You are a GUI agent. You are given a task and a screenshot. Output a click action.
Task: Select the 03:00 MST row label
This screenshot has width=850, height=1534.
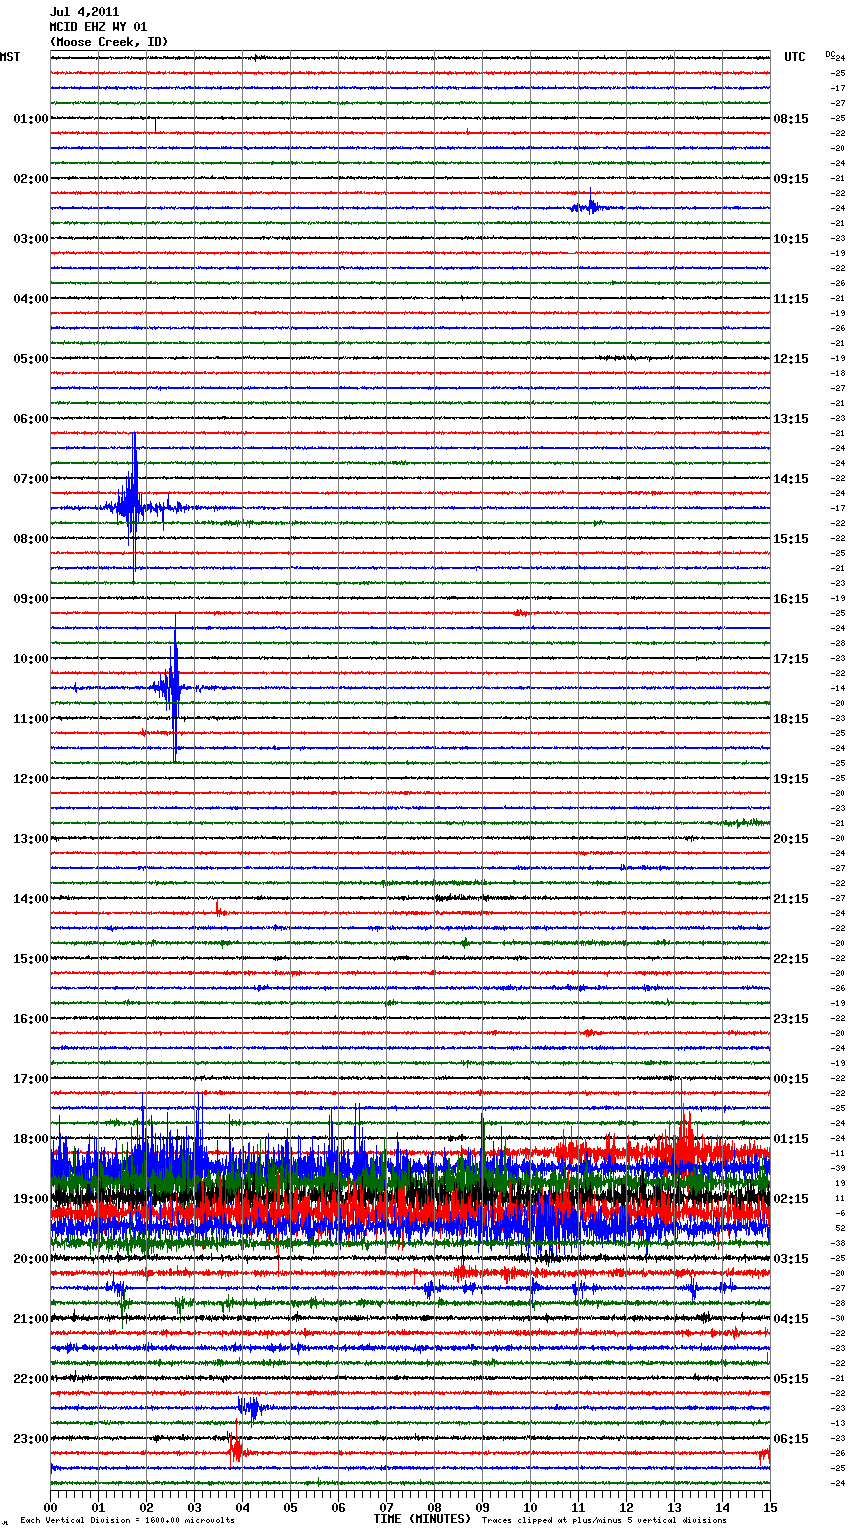point(31,239)
